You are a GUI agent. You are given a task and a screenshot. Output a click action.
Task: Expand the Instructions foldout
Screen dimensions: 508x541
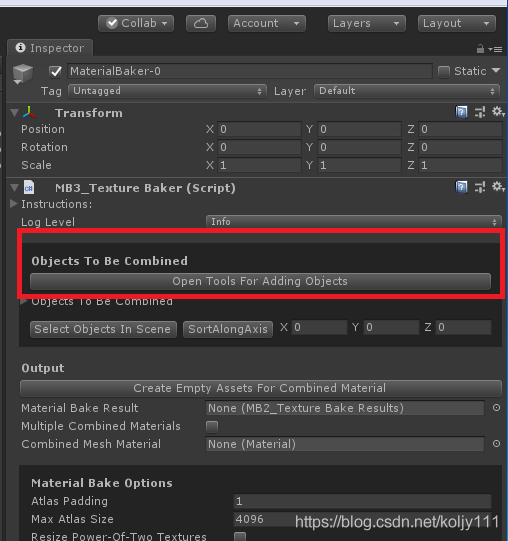14,204
